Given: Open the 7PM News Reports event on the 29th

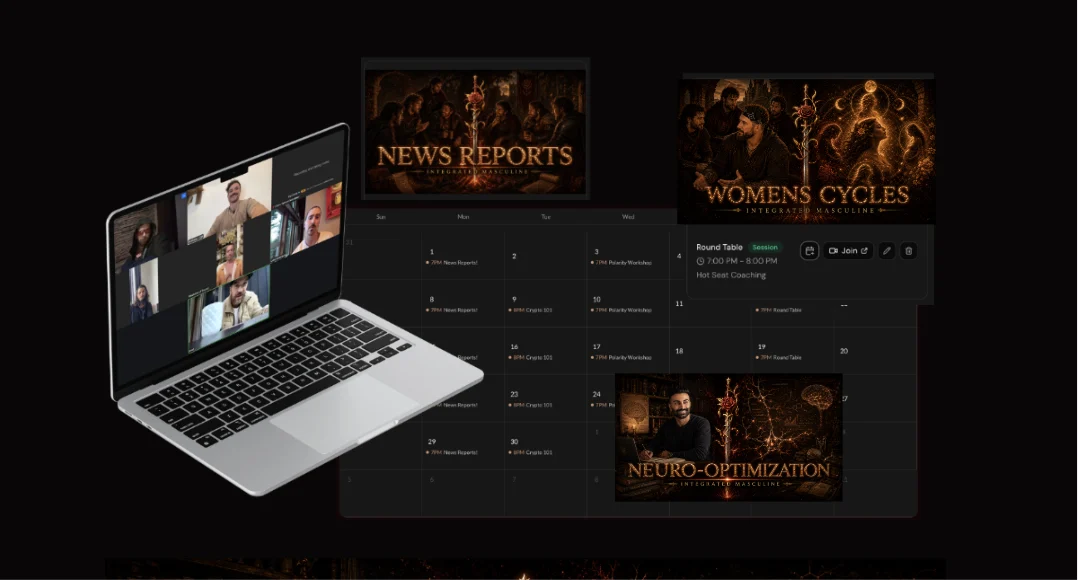Looking at the screenshot, I should pyautogui.click(x=452, y=452).
